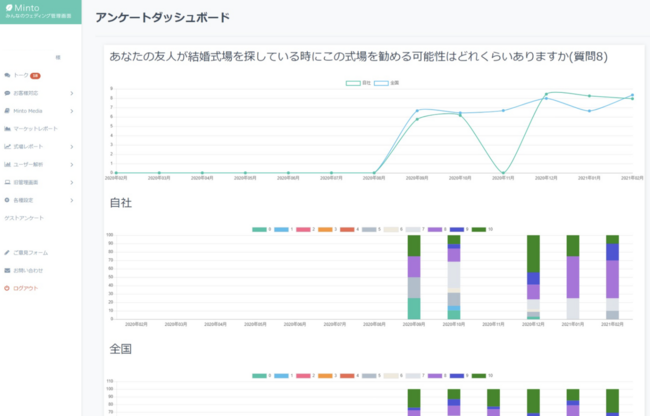650x417 pixels.
Task: Click the ユーザー解析 sidebar icon
Action: [7, 164]
